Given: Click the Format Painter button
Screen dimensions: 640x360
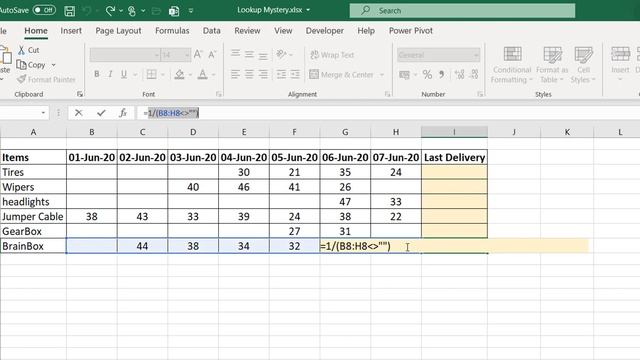Looking at the screenshot, I should 47,79.
